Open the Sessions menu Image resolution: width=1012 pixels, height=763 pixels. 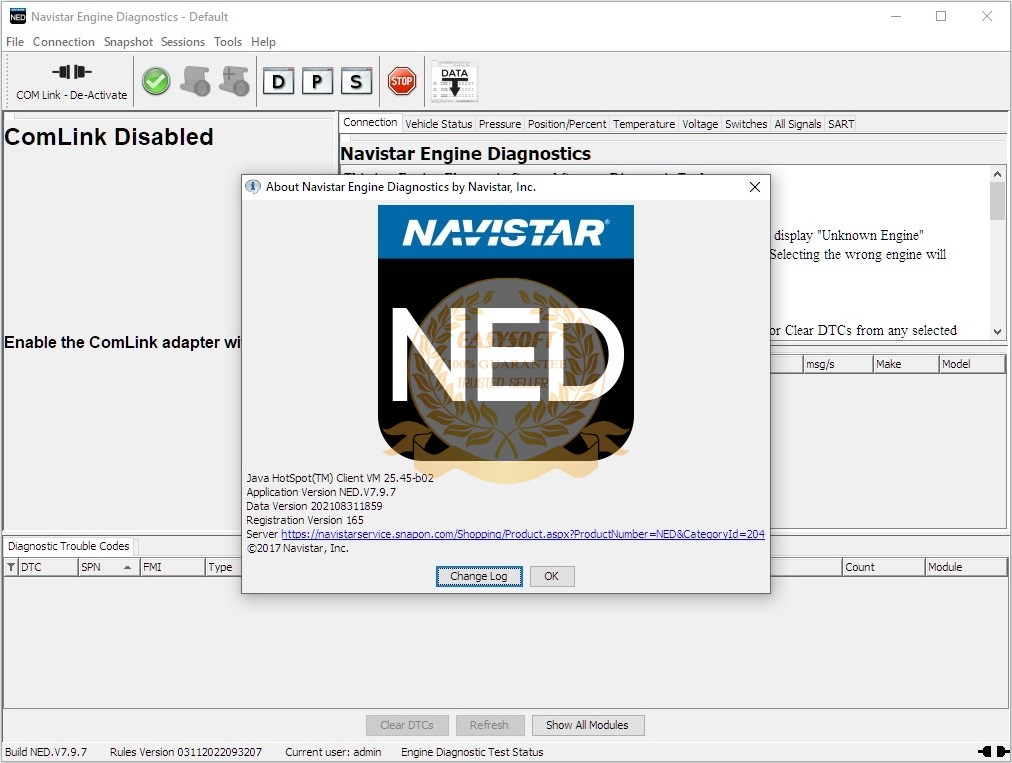(183, 42)
